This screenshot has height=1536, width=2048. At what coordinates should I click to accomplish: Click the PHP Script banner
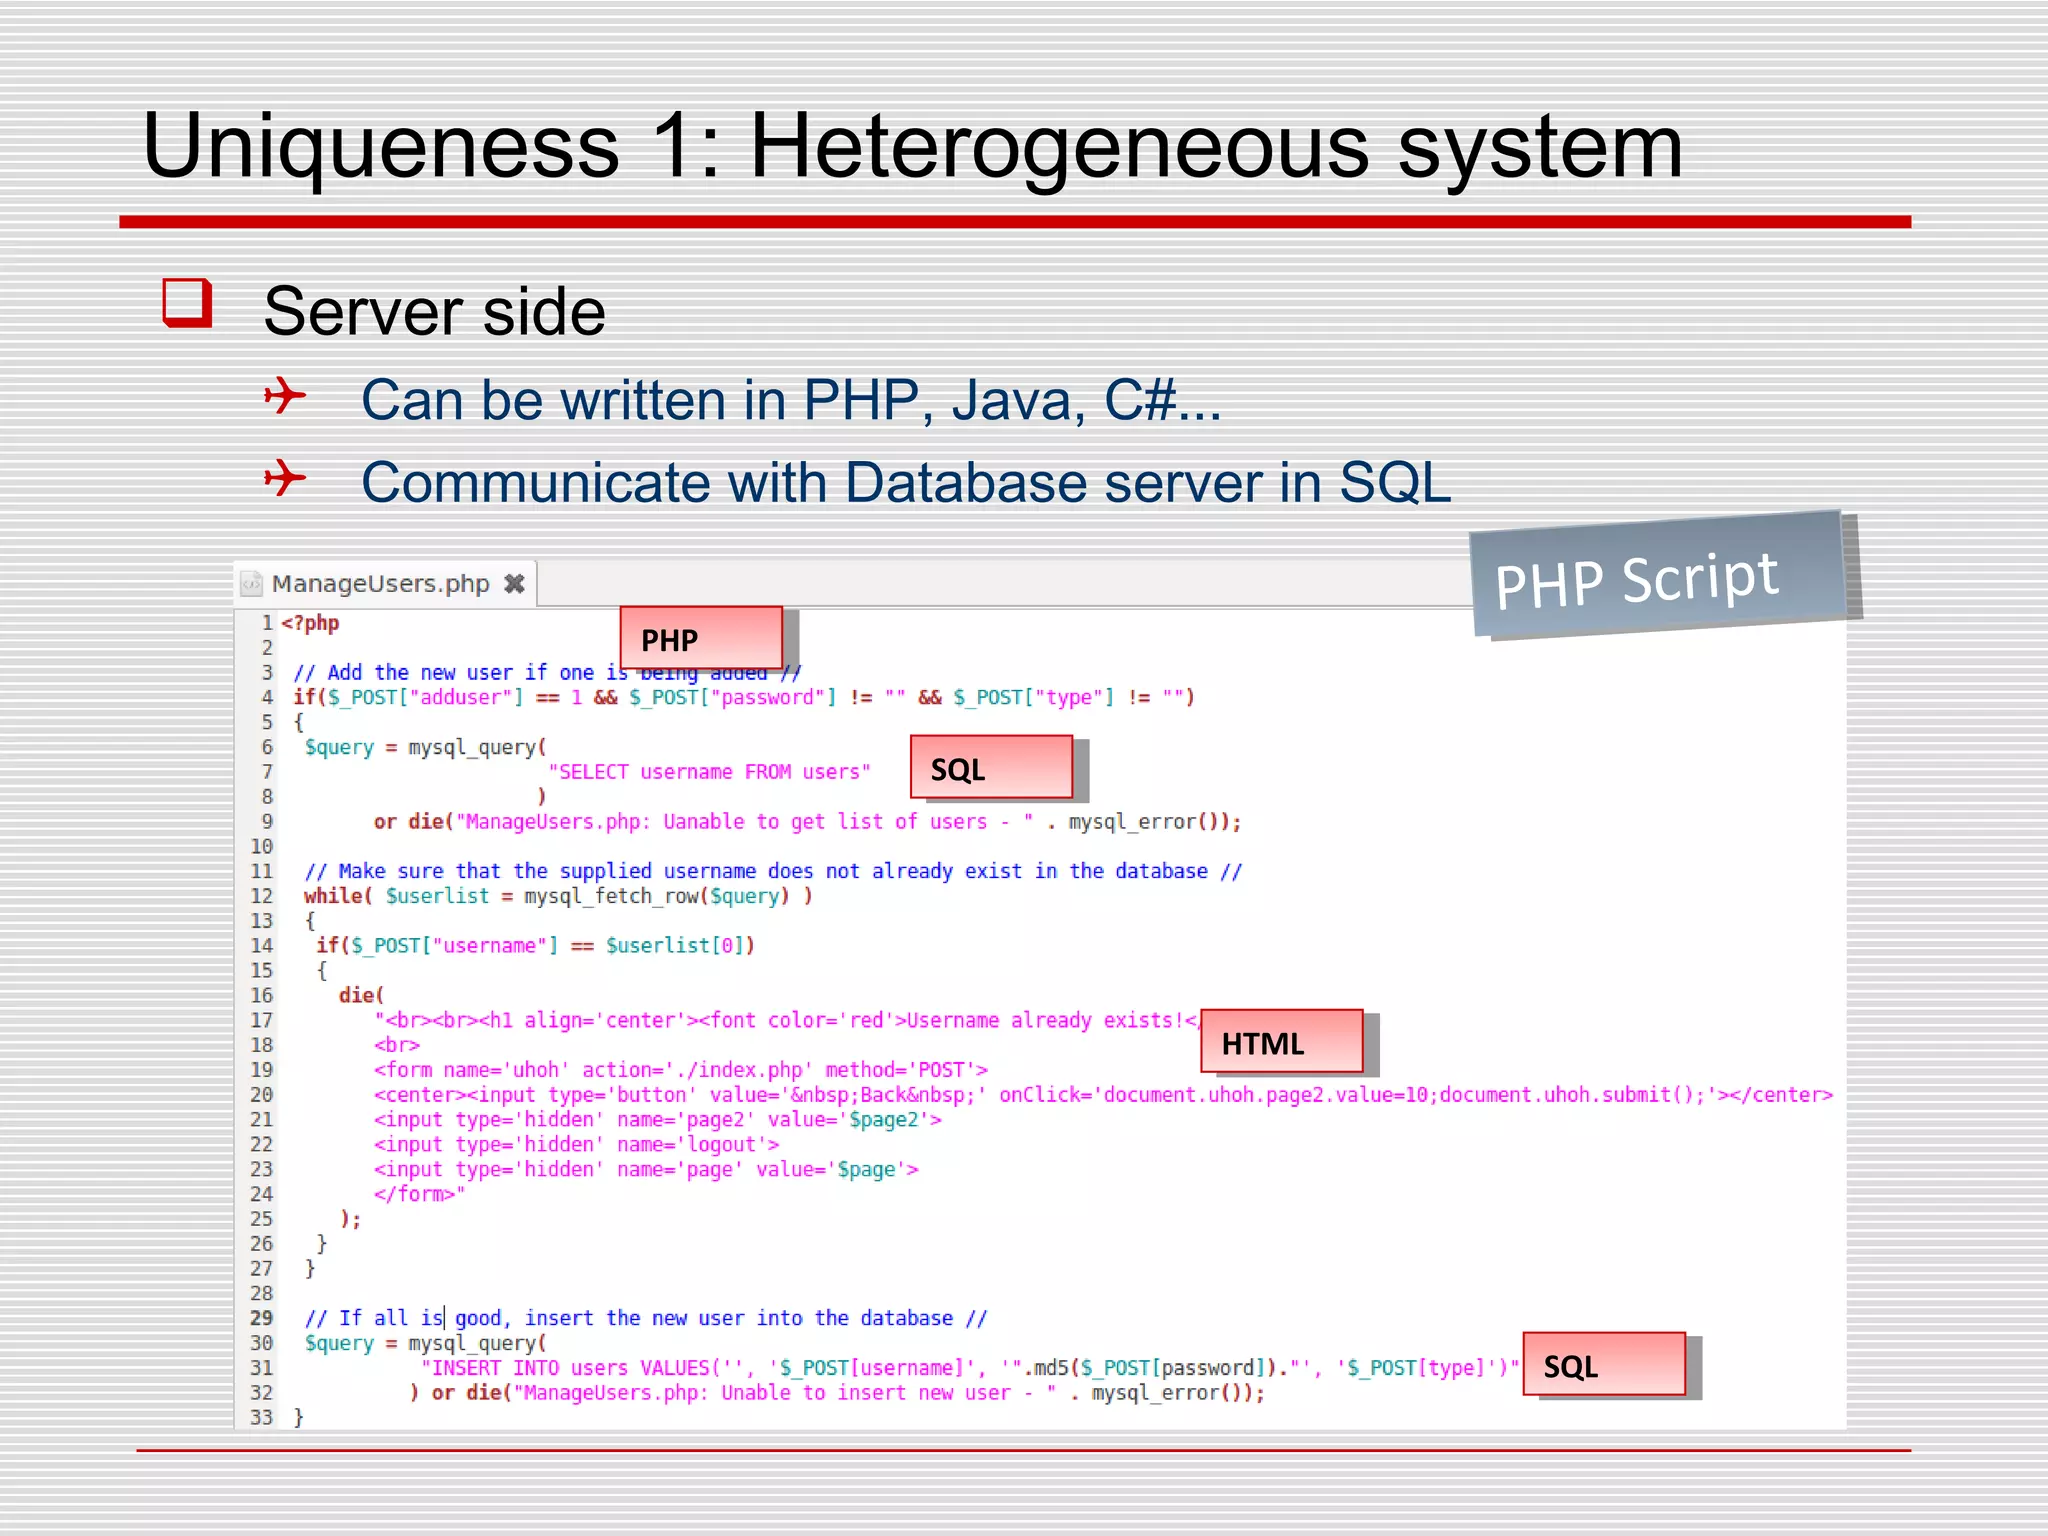1657,575
